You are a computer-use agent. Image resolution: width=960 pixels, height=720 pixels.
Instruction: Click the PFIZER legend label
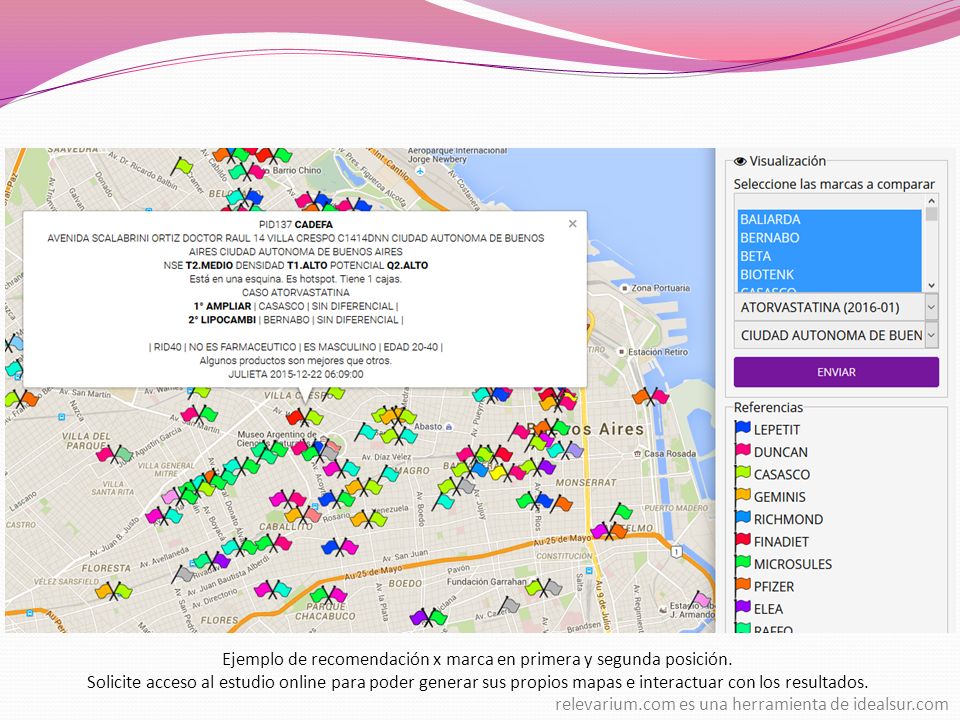[x=774, y=587]
